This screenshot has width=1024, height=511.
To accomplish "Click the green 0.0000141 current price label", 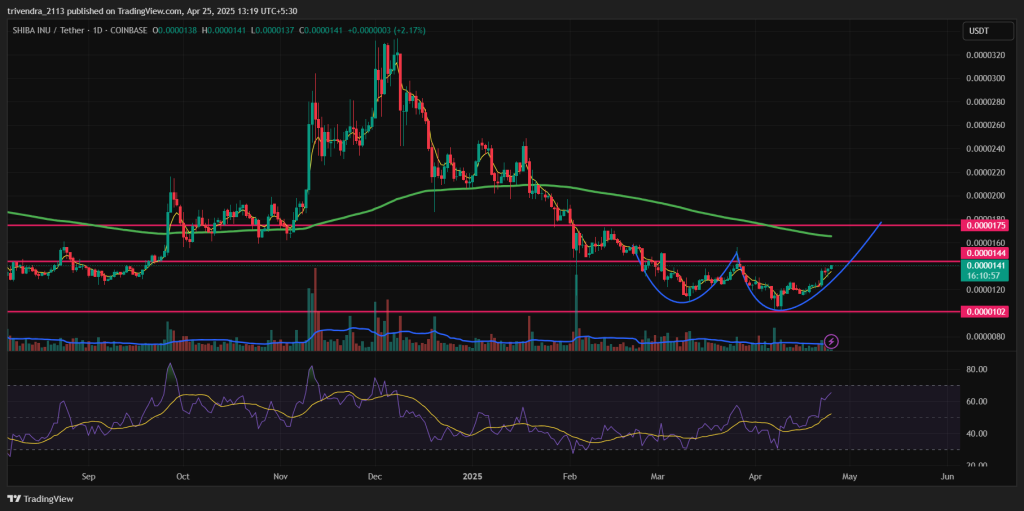I will (985, 265).
